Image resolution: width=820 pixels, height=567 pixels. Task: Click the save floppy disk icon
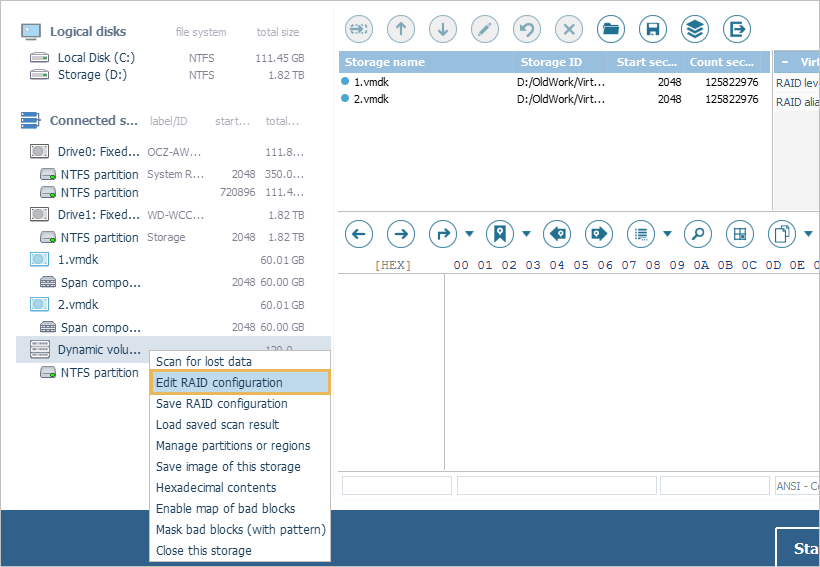coord(653,29)
